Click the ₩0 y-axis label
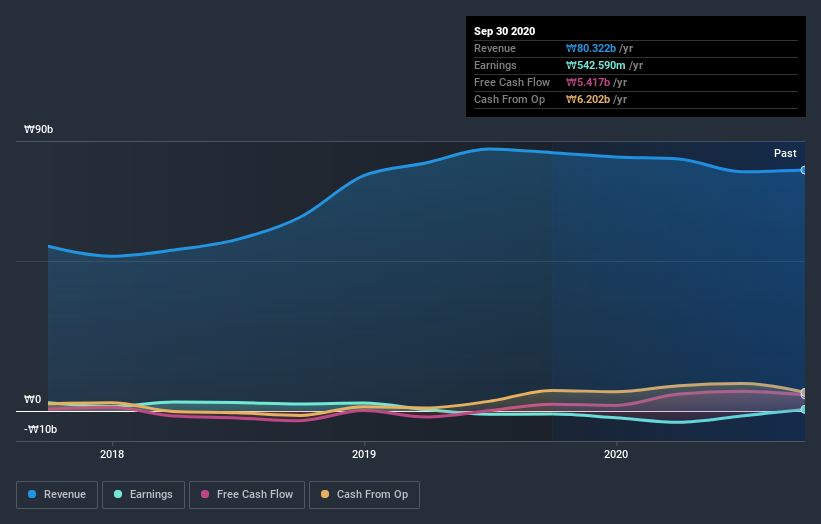Viewport: 821px width, 524px height. 32,399
